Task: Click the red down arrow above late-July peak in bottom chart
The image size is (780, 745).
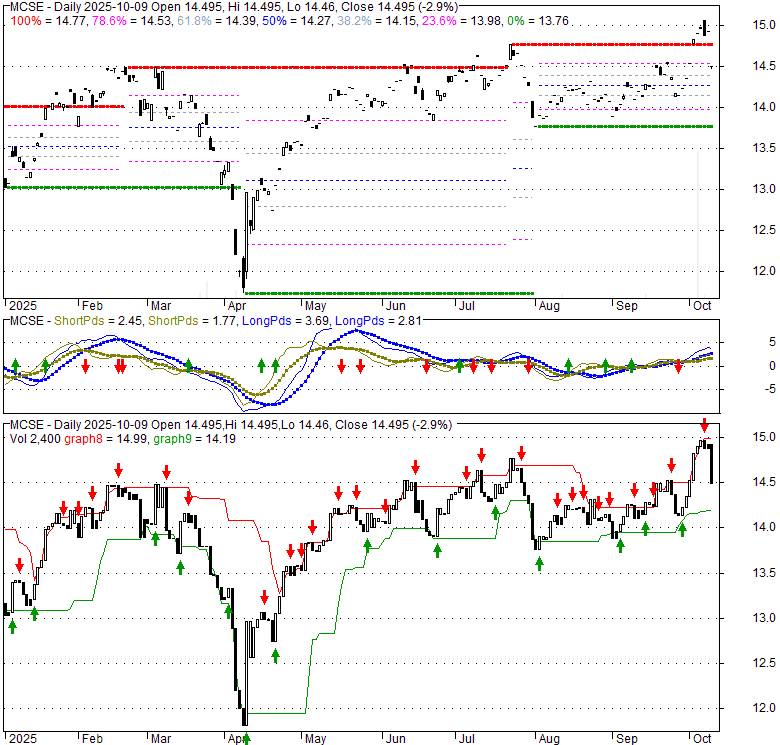Action: pos(520,446)
